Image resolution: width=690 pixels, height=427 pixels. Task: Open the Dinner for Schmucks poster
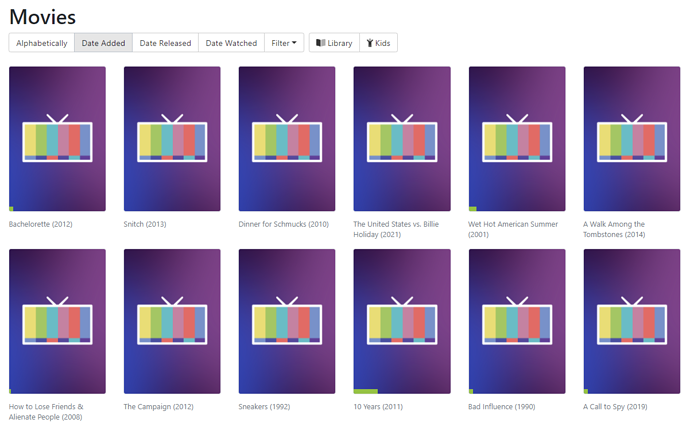pyautogui.click(x=287, y=138)
